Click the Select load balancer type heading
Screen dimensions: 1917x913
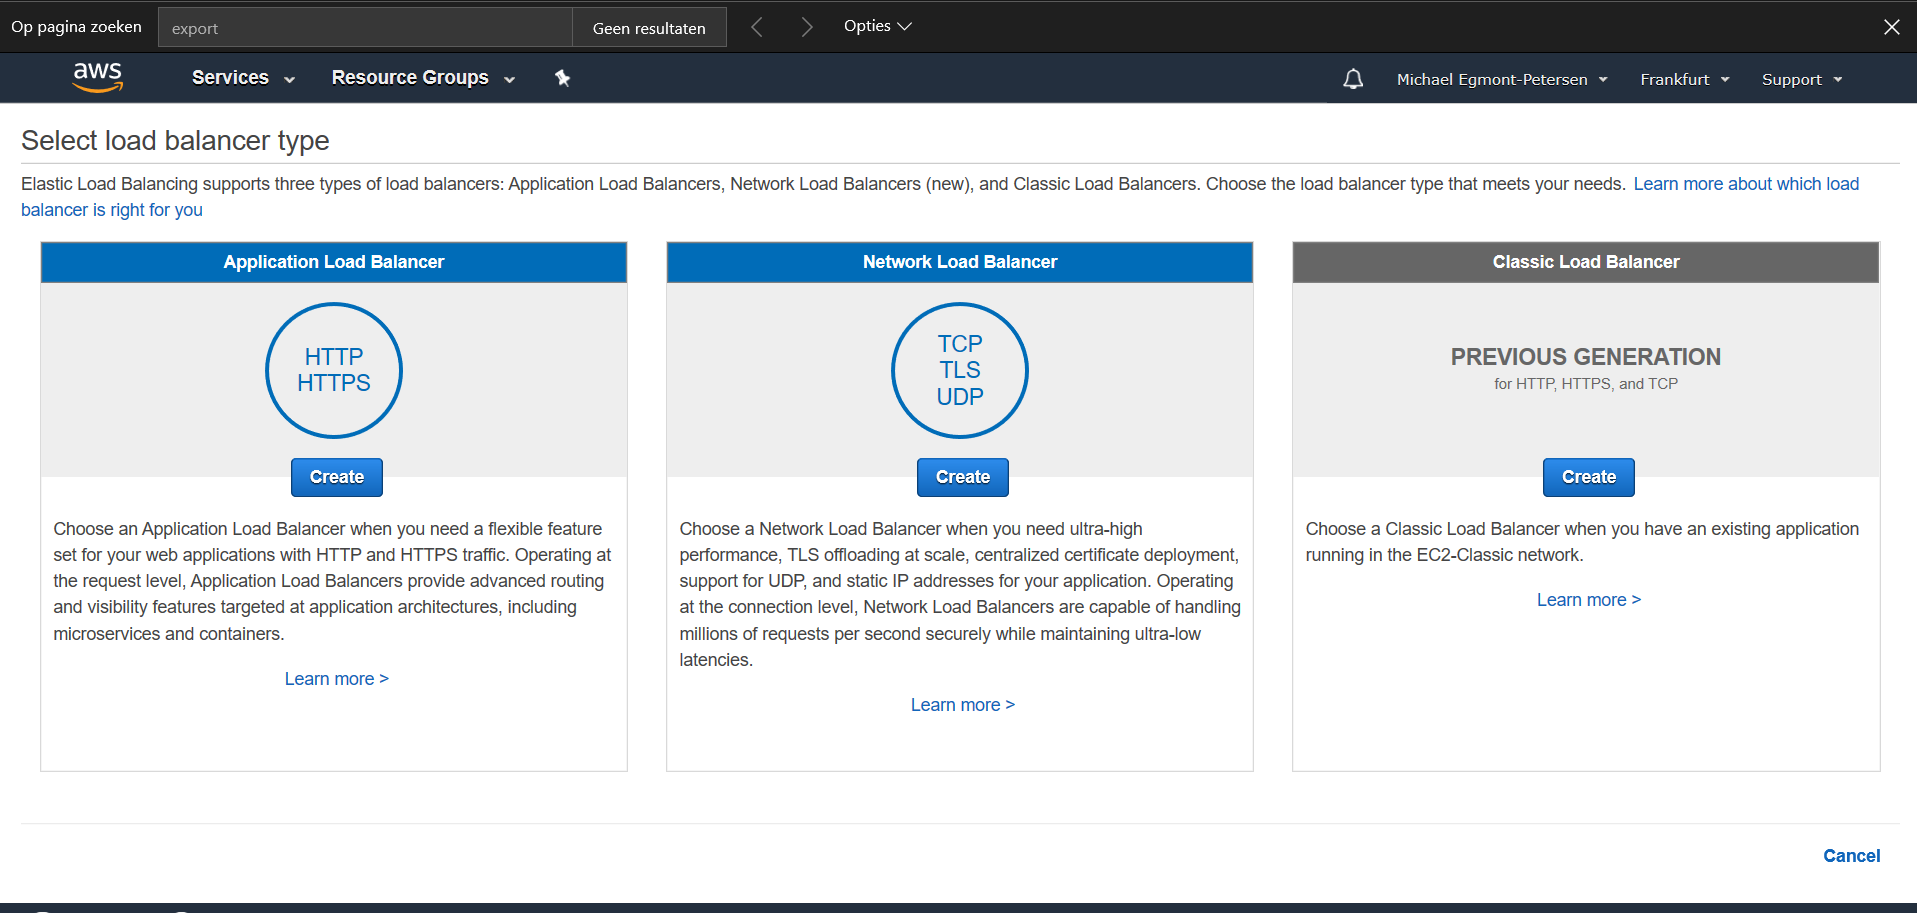tap(175, 141)
